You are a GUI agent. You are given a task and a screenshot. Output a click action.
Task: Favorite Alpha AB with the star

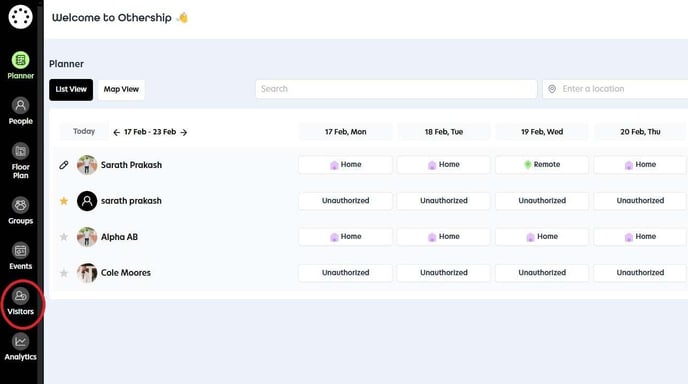[64, 237]
